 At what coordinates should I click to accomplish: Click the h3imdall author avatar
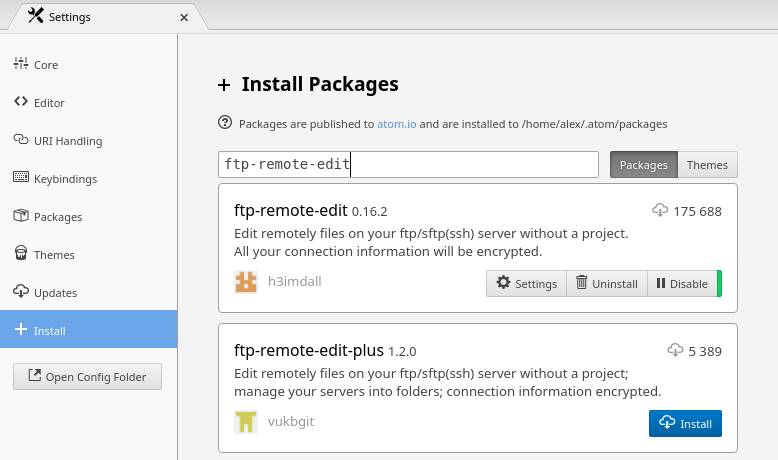tap(246, 282)
